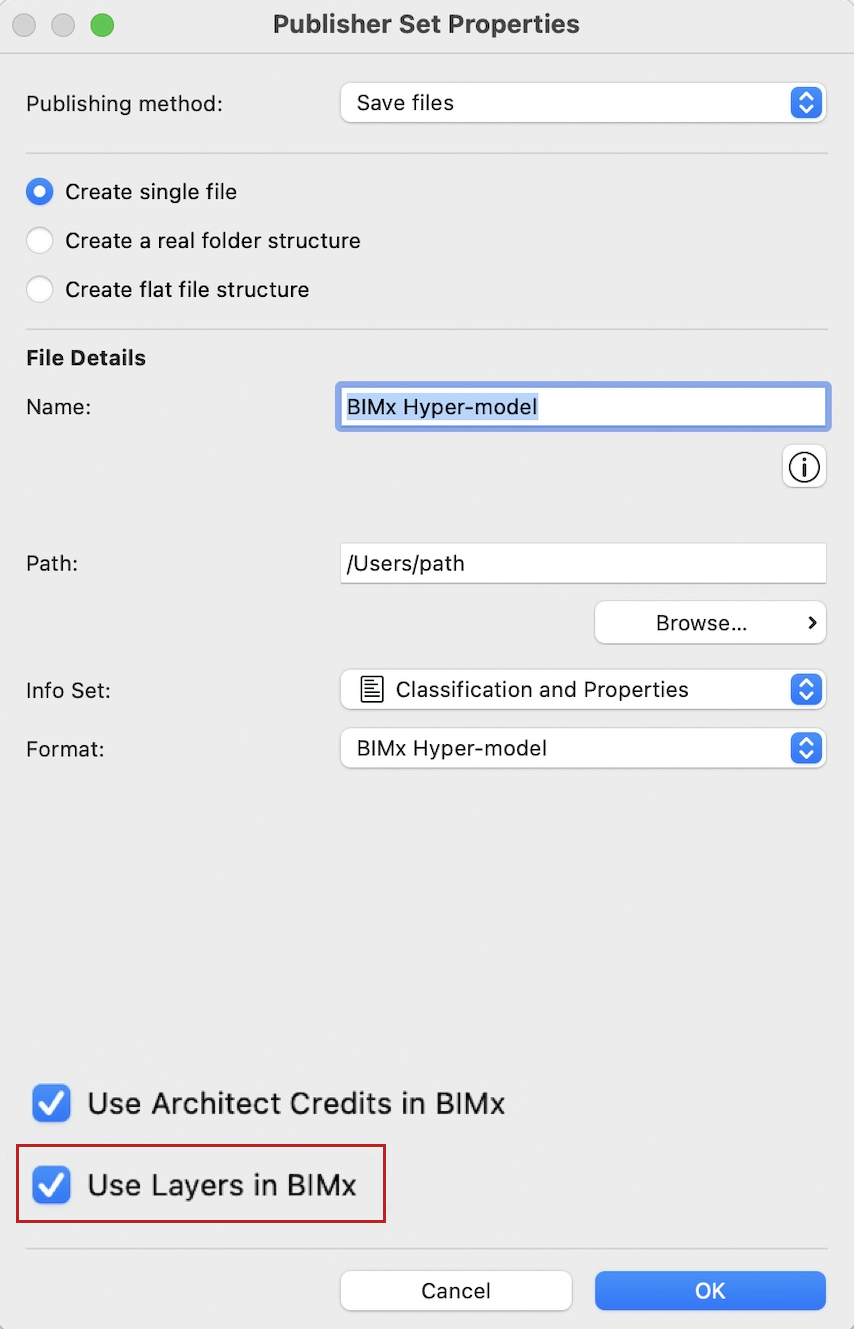Choose Create a real folder structure
854x1329 pixels.
coord(40,241)
